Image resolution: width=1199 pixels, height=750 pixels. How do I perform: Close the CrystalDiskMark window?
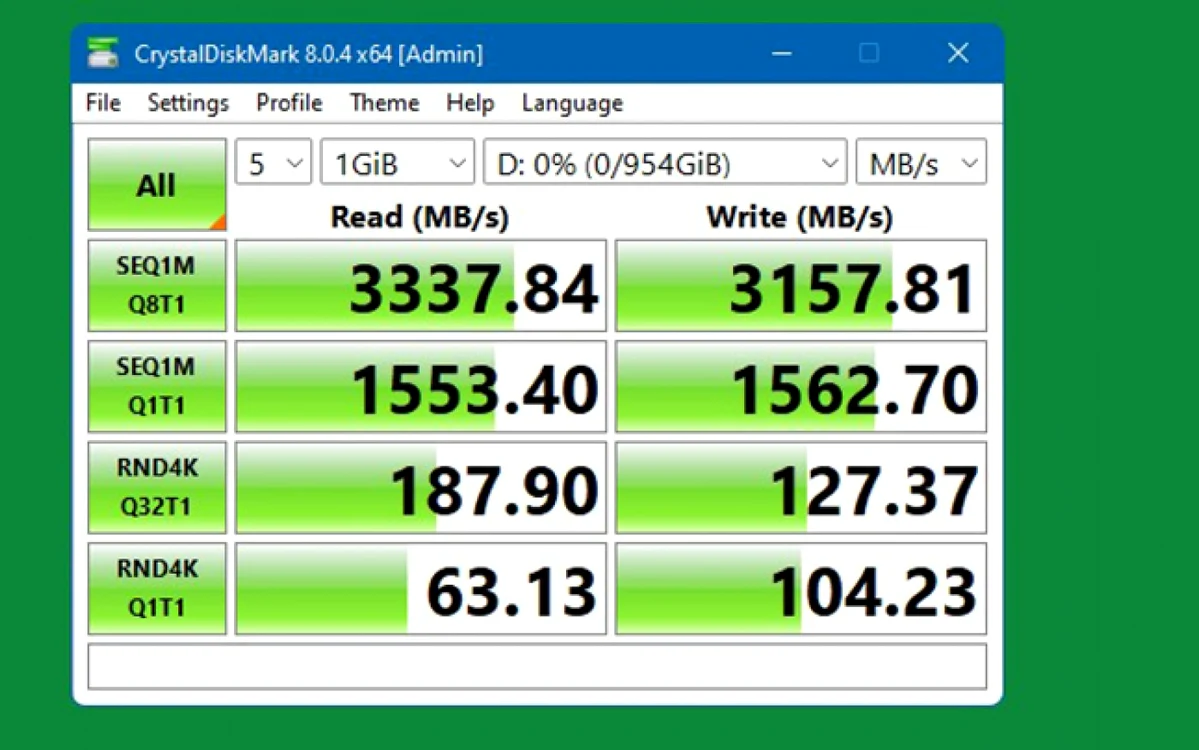tap(957, 53)
